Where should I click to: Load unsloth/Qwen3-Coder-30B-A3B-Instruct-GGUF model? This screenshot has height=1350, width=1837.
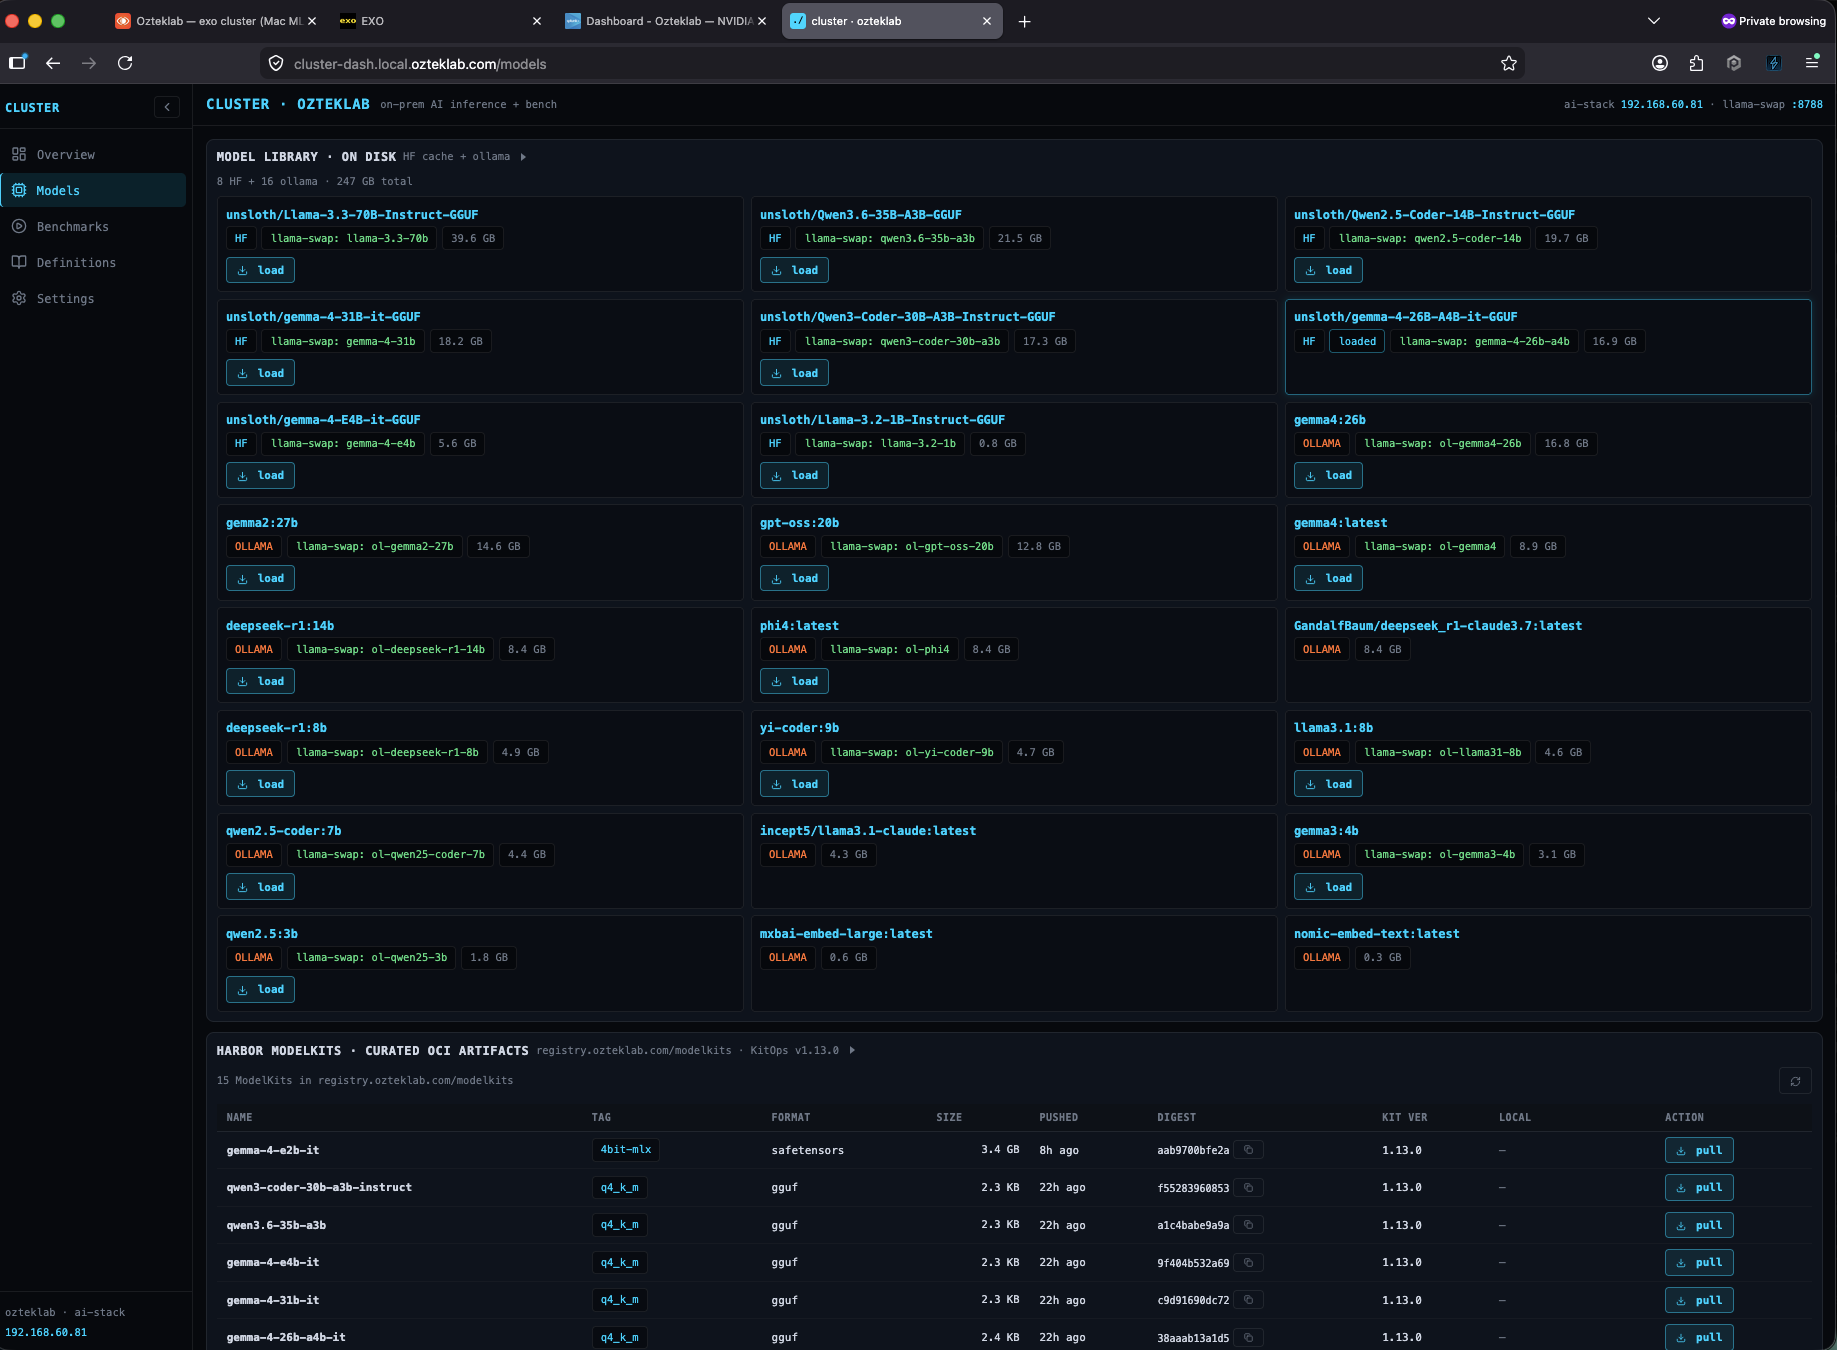pyautogui.click(x=794, y=373)
